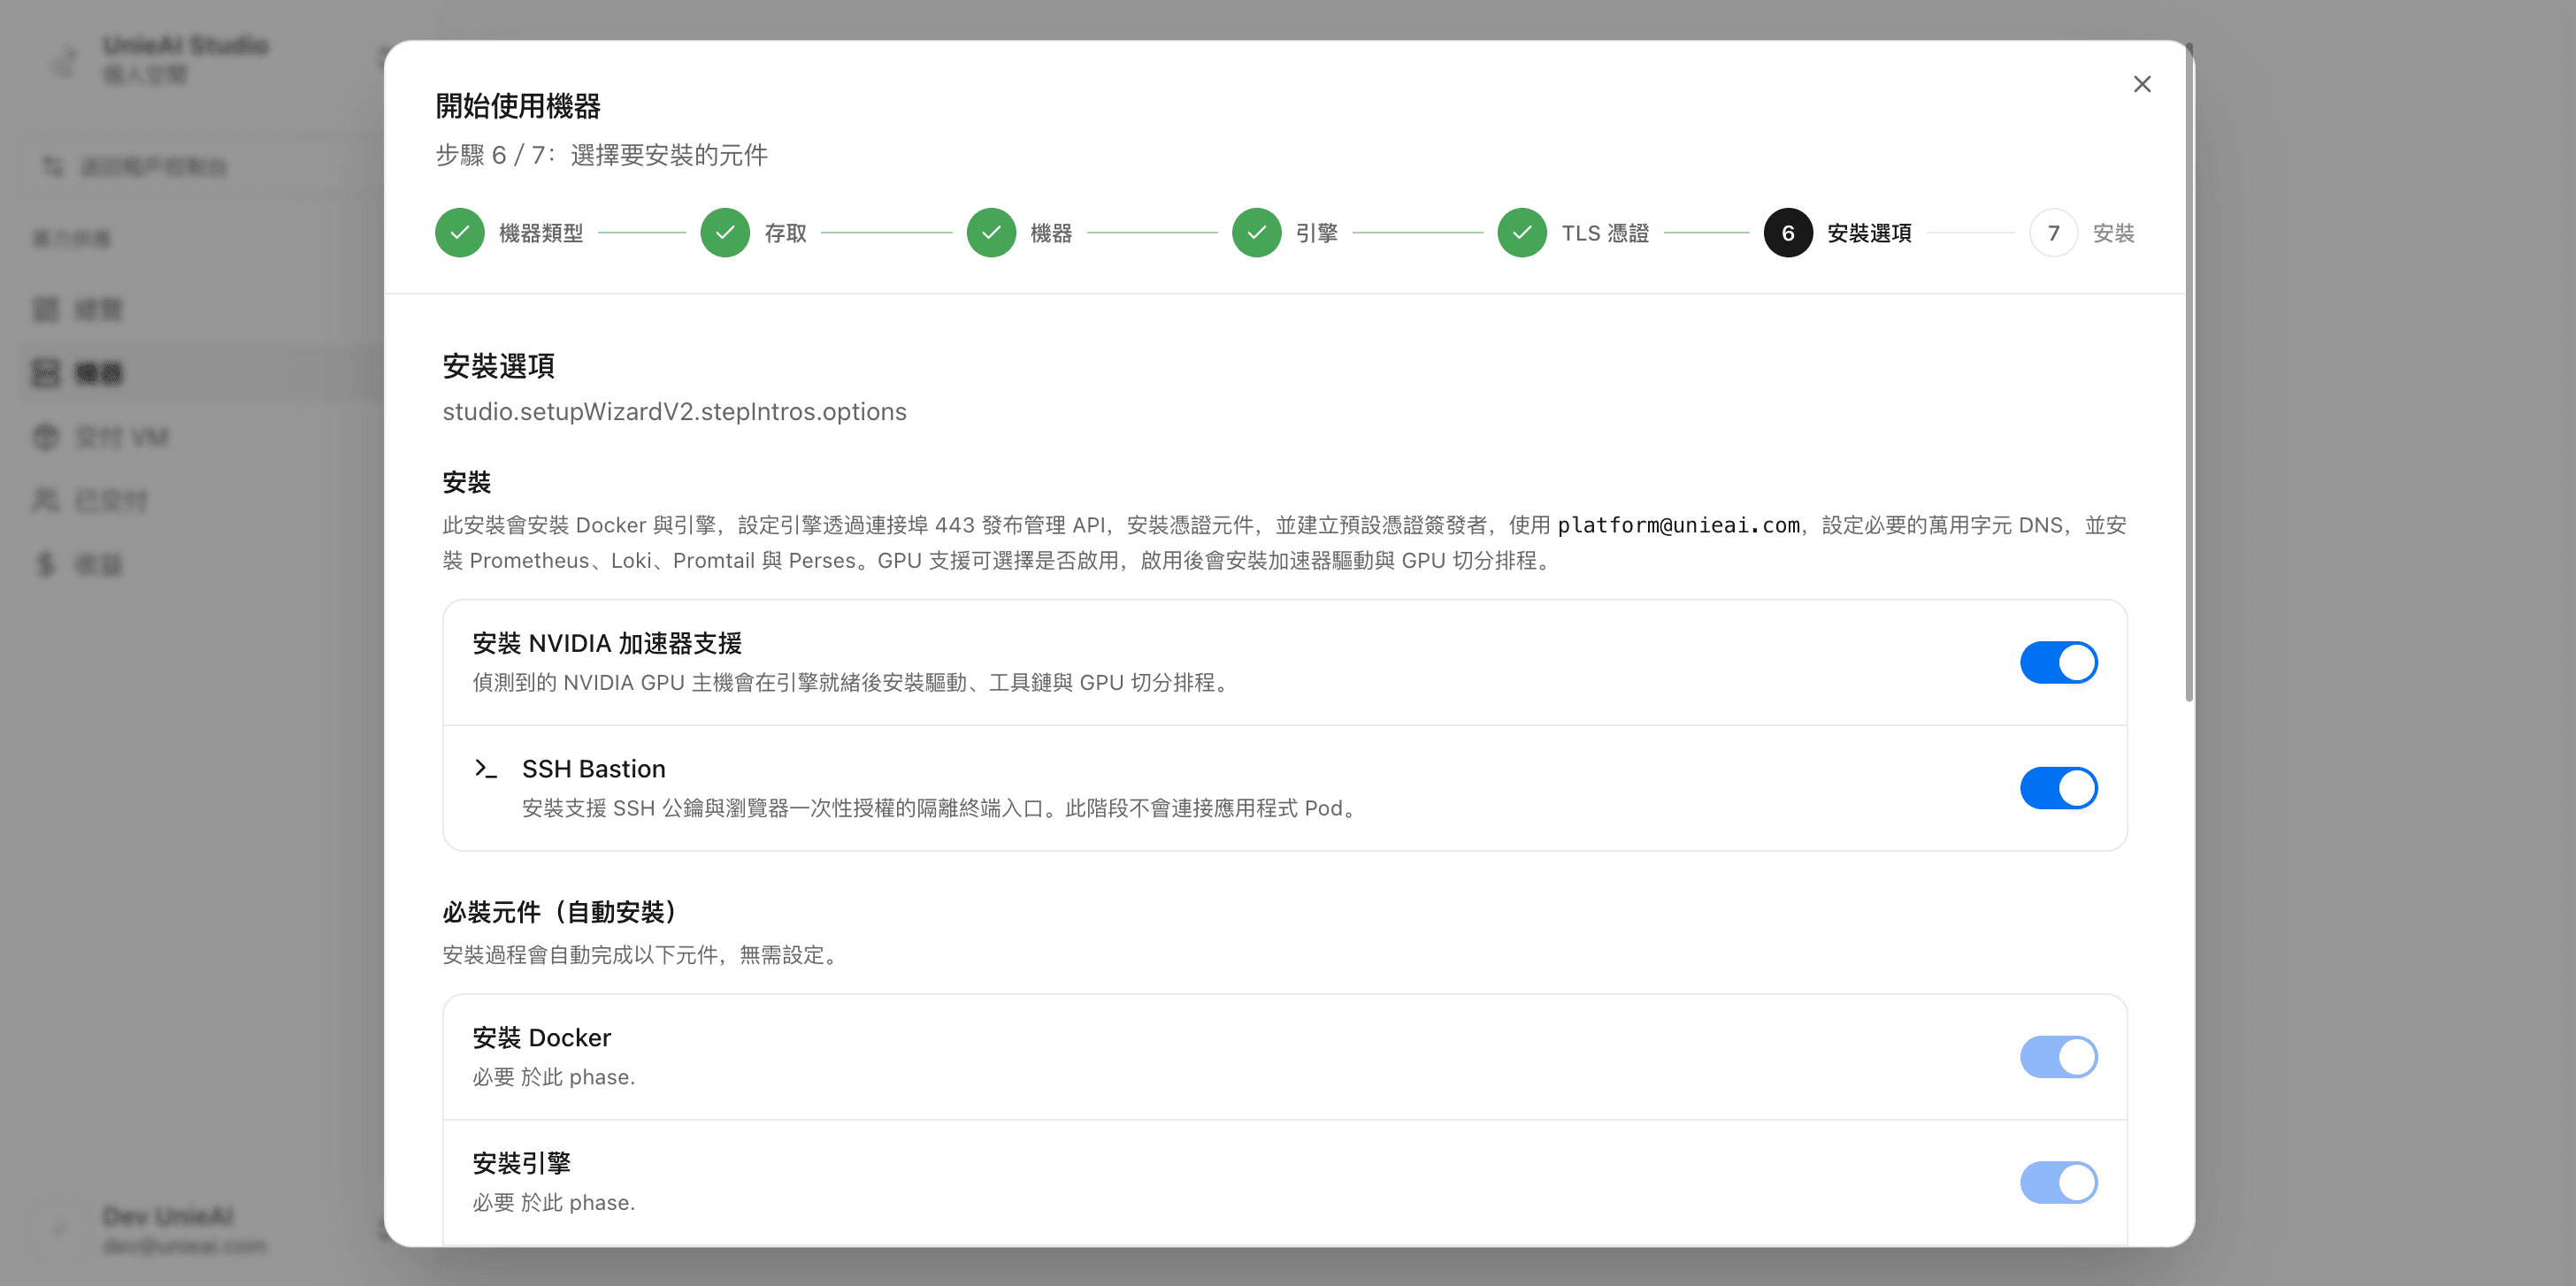
Task: Click the 安裝 Docker row title
Action: pyautogui.click(x=542, y=1038)
